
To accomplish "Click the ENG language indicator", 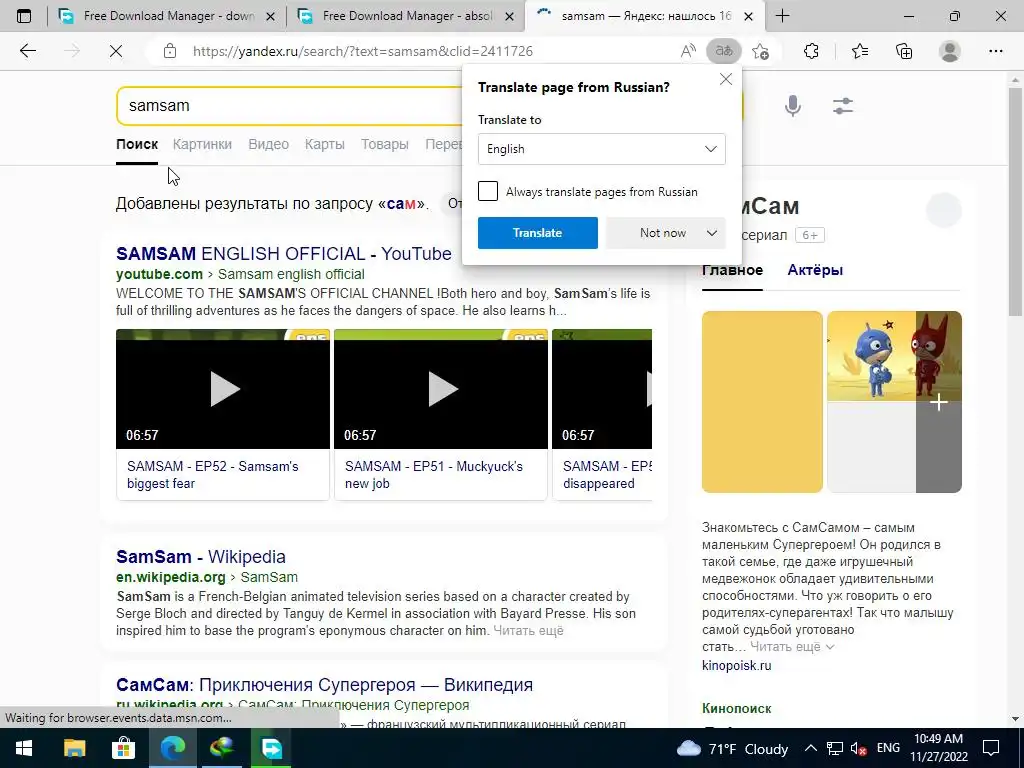I will point(888,748).
